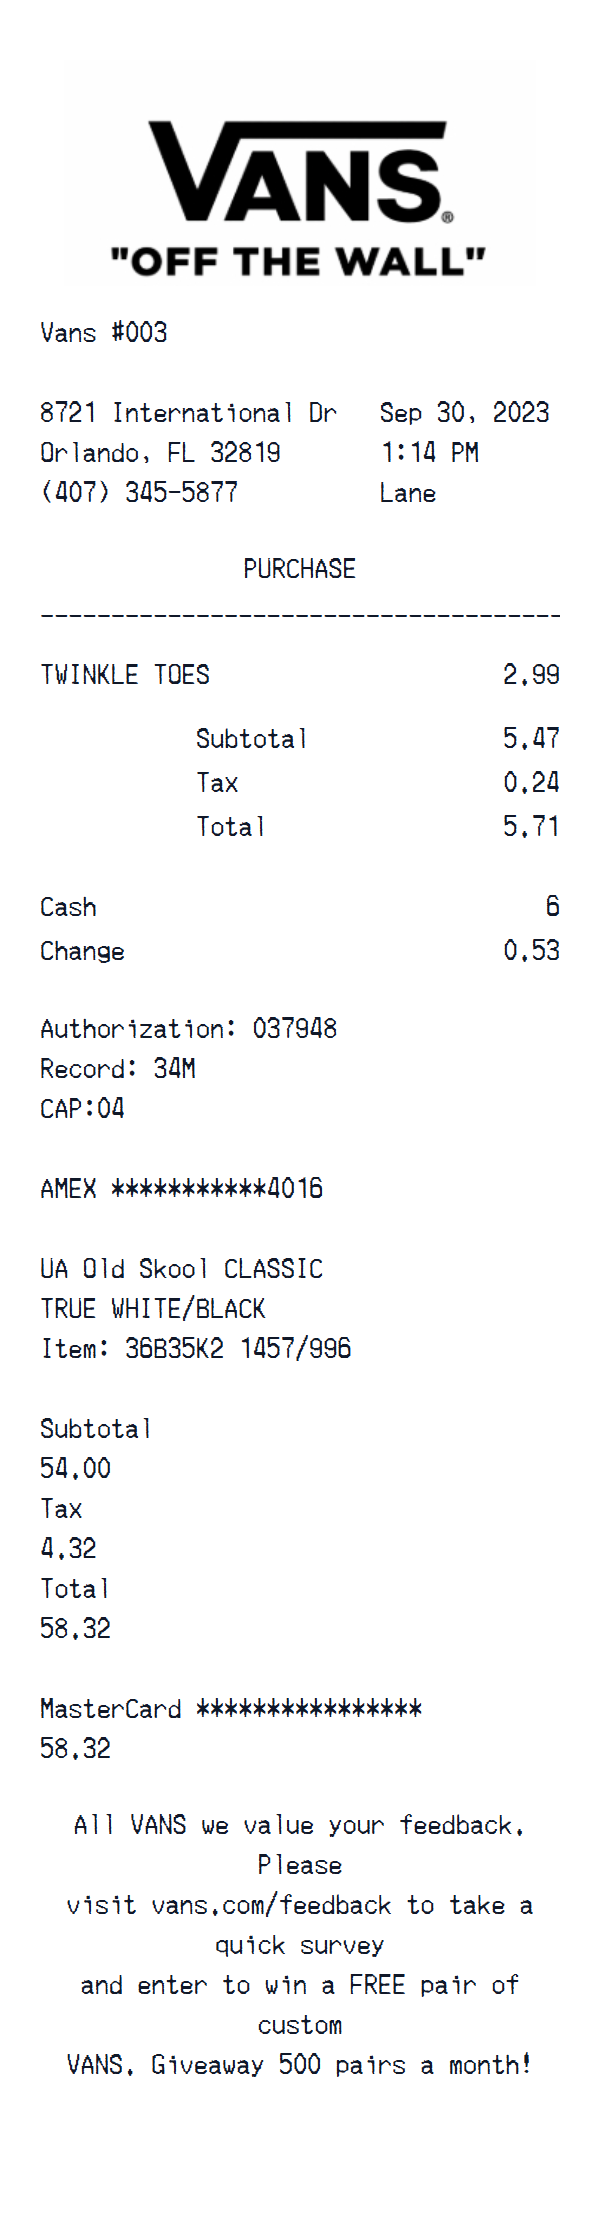Click the Change amount 0.53
600x2222 pixels.
coord(530,951)
